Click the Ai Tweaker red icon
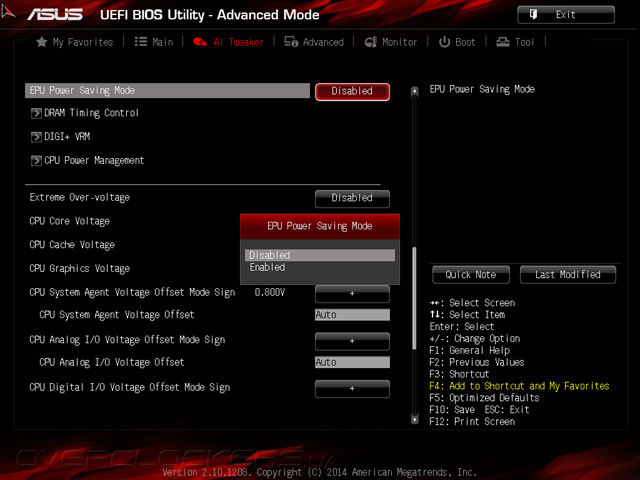The image size is (640, 480). coord(200,42)
